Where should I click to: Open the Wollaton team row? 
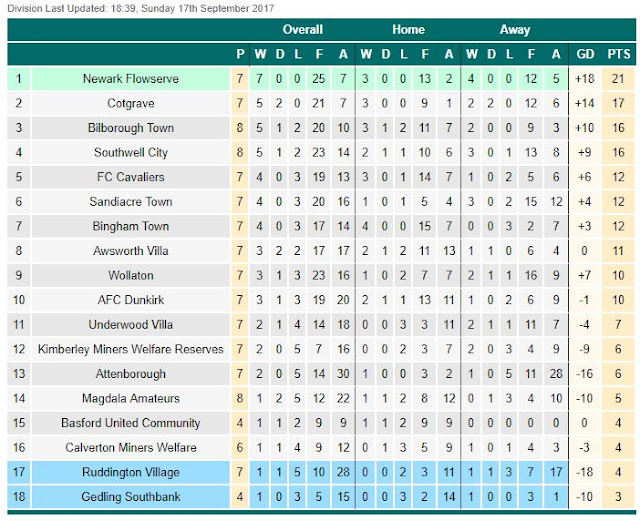(x=130, y=275)
